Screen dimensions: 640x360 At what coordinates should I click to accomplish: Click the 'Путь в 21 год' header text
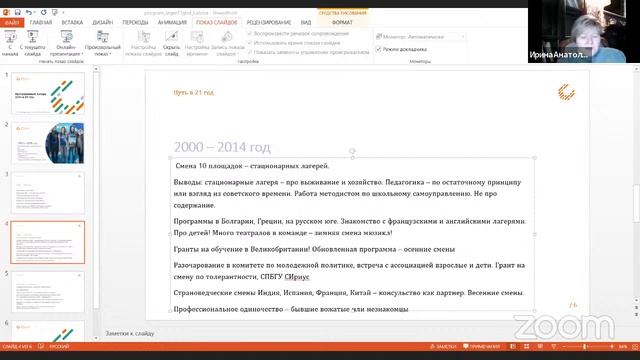coord(193,92)
